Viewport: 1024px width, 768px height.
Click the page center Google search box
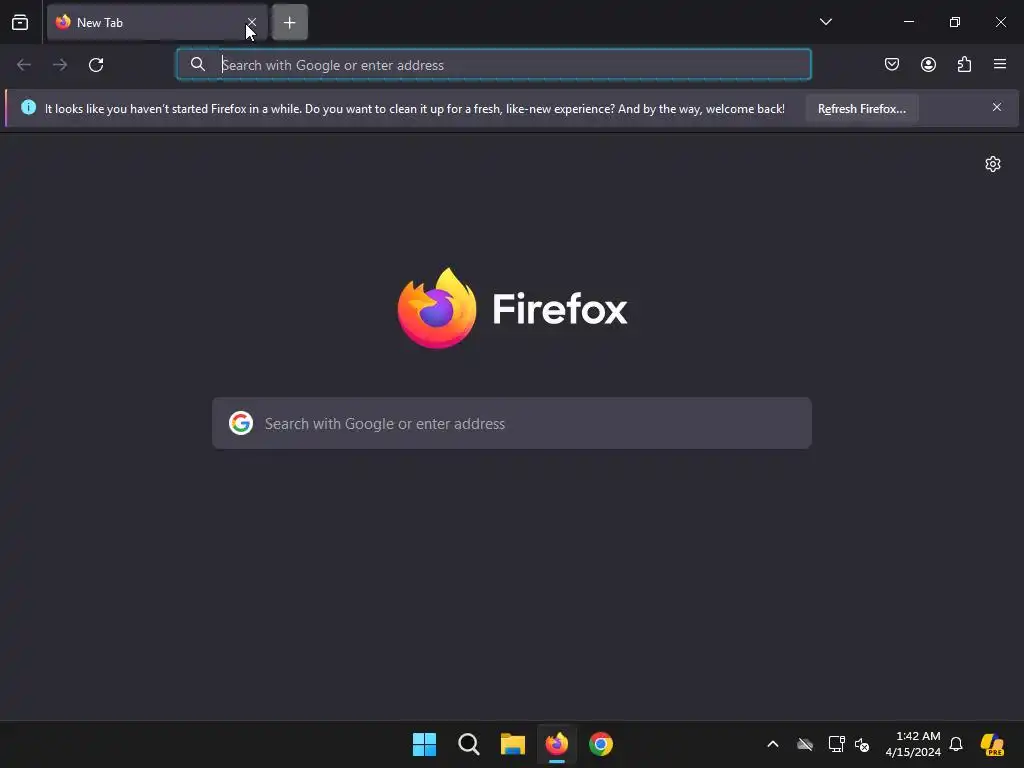[x=512, y=423]
